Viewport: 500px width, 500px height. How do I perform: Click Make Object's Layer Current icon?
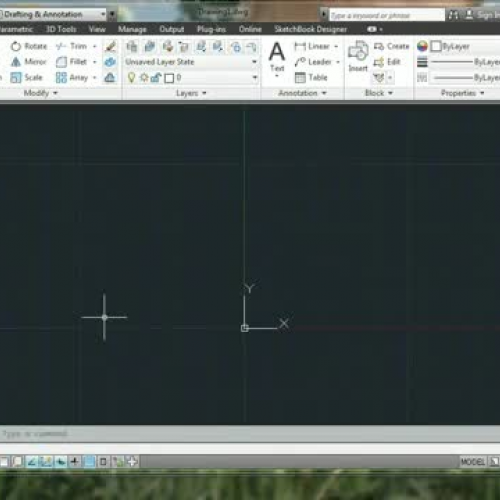150,47
